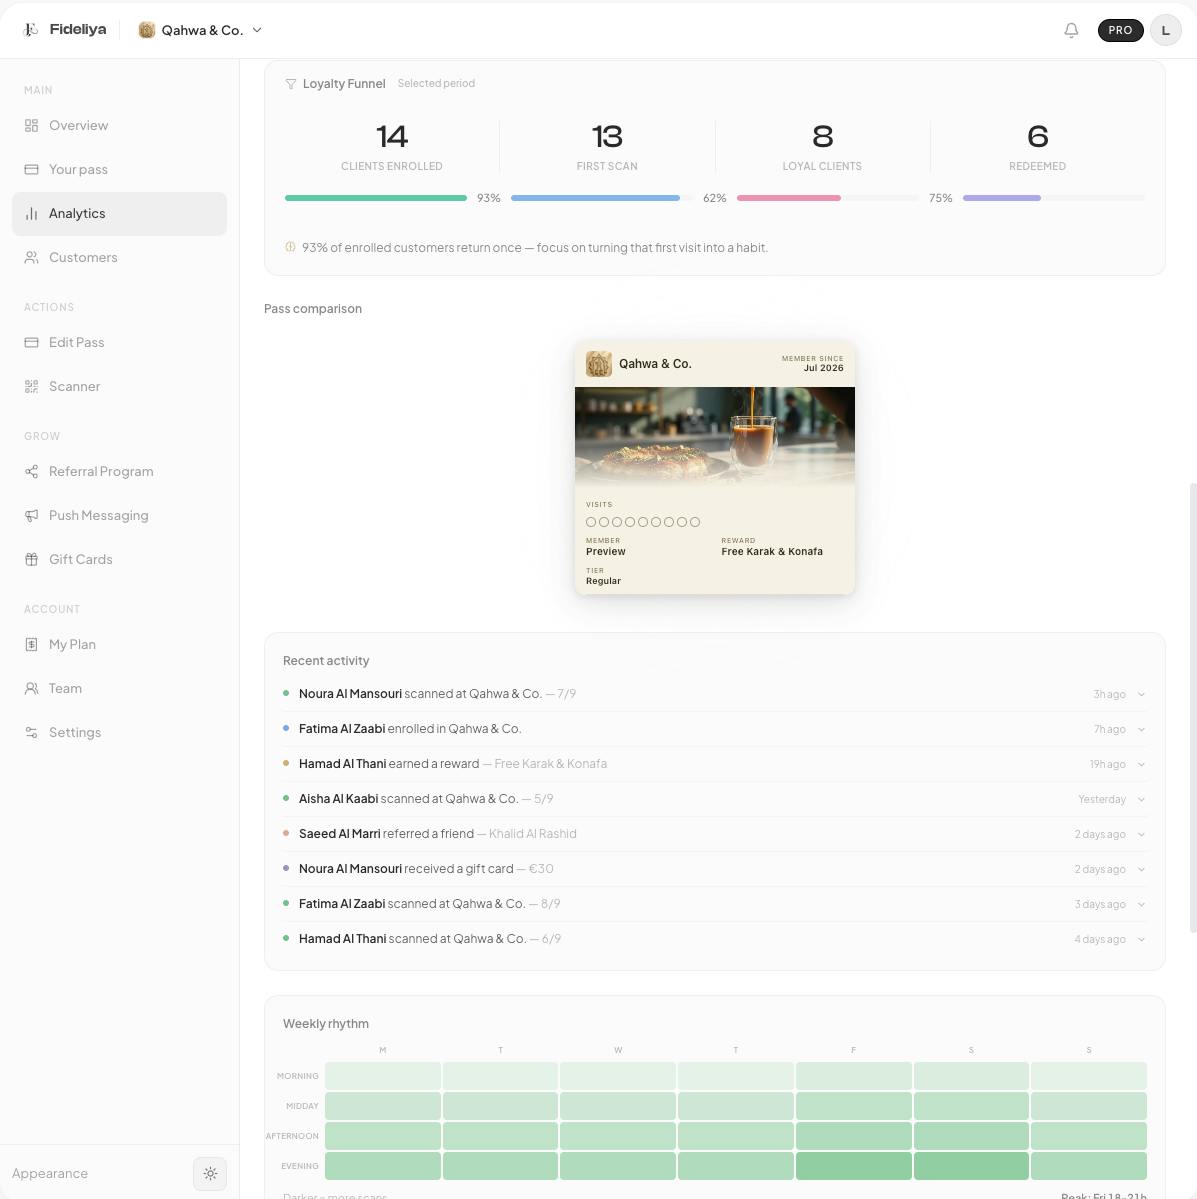The height and width of the screenshot is (1199, 1197).
Task: Open the Team label in sidebar
Action: pyautogui.click(x=65, y=688)
